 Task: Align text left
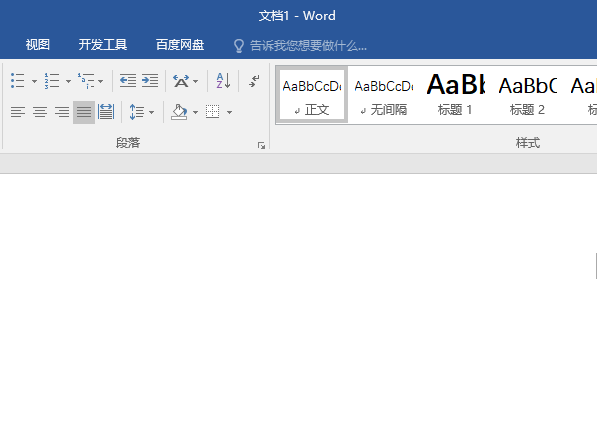pyautogui.click(x=18, y=112)
